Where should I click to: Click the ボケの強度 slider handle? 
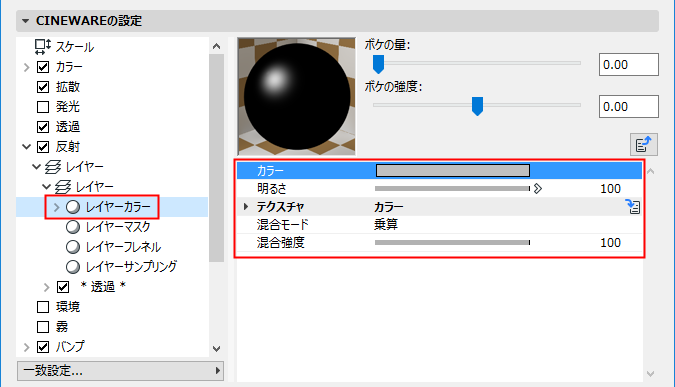pyautogui.click(x=477, y=106)
